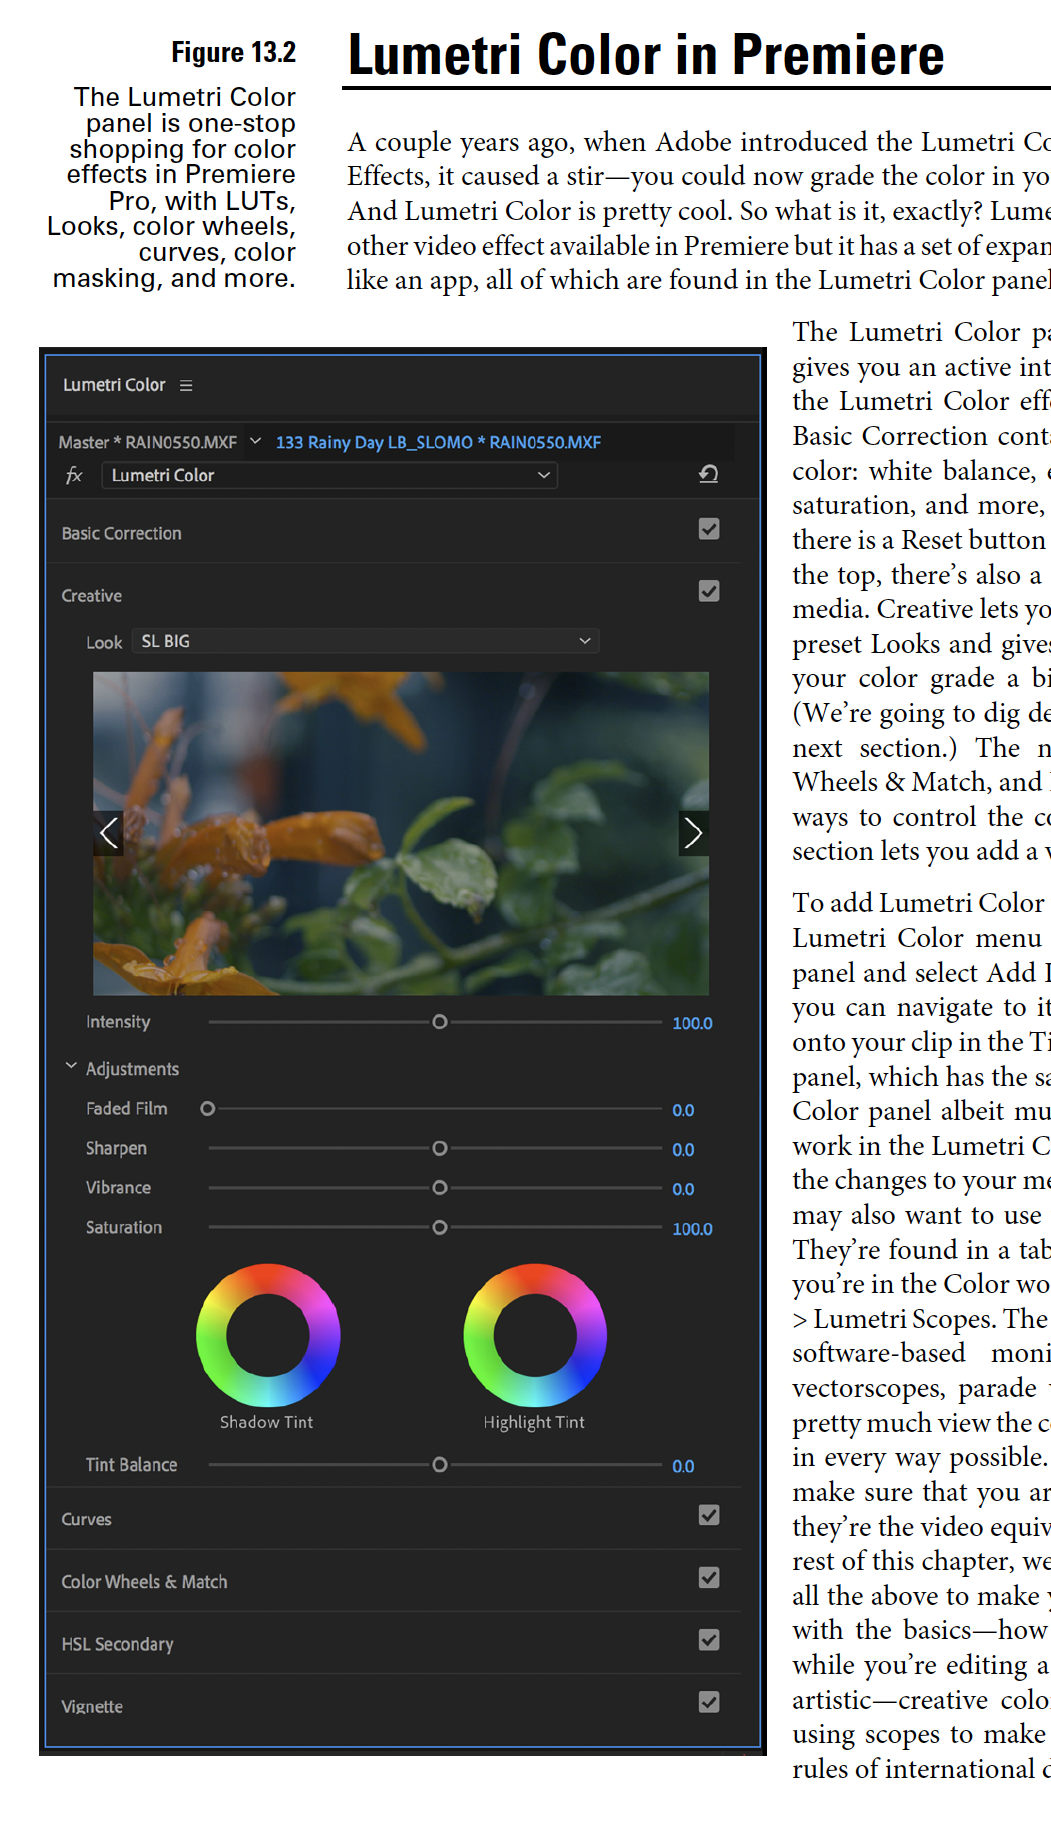Collapse the Creative section header
1051x1835 pixels.
(x=92, y=596)
